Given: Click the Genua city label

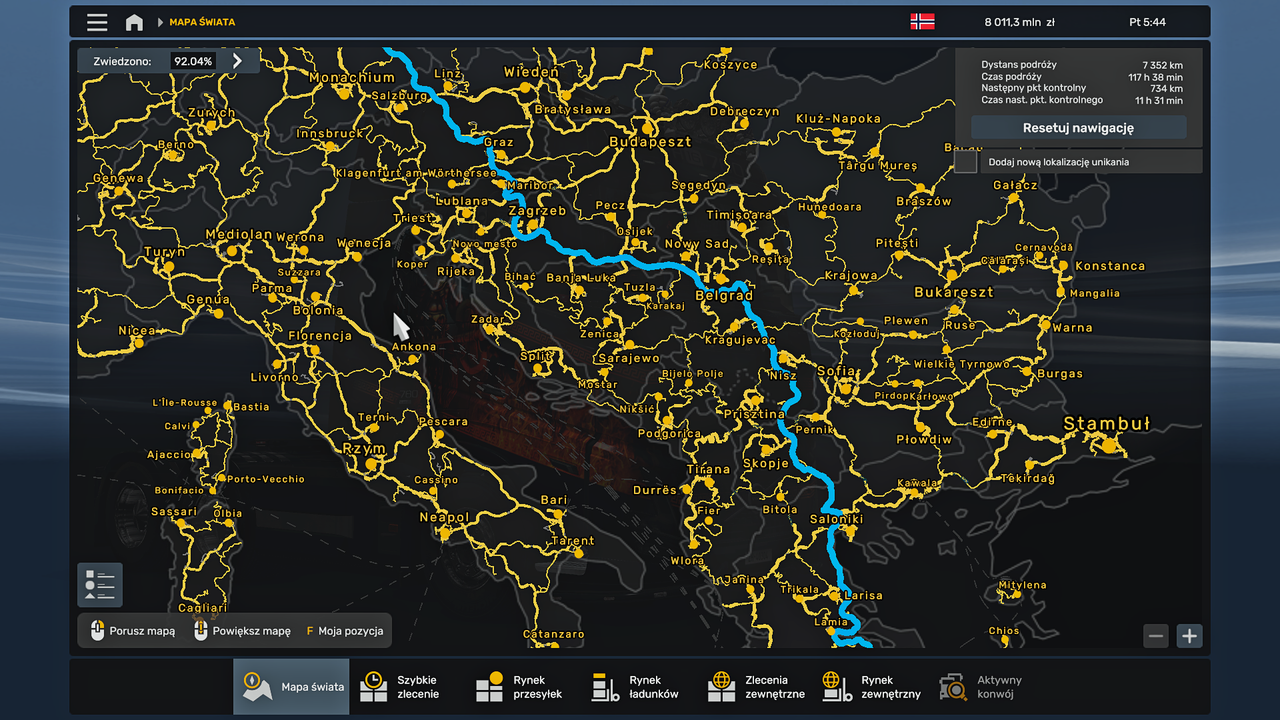Looking at the screenshot, I should [x=208, y=299].
